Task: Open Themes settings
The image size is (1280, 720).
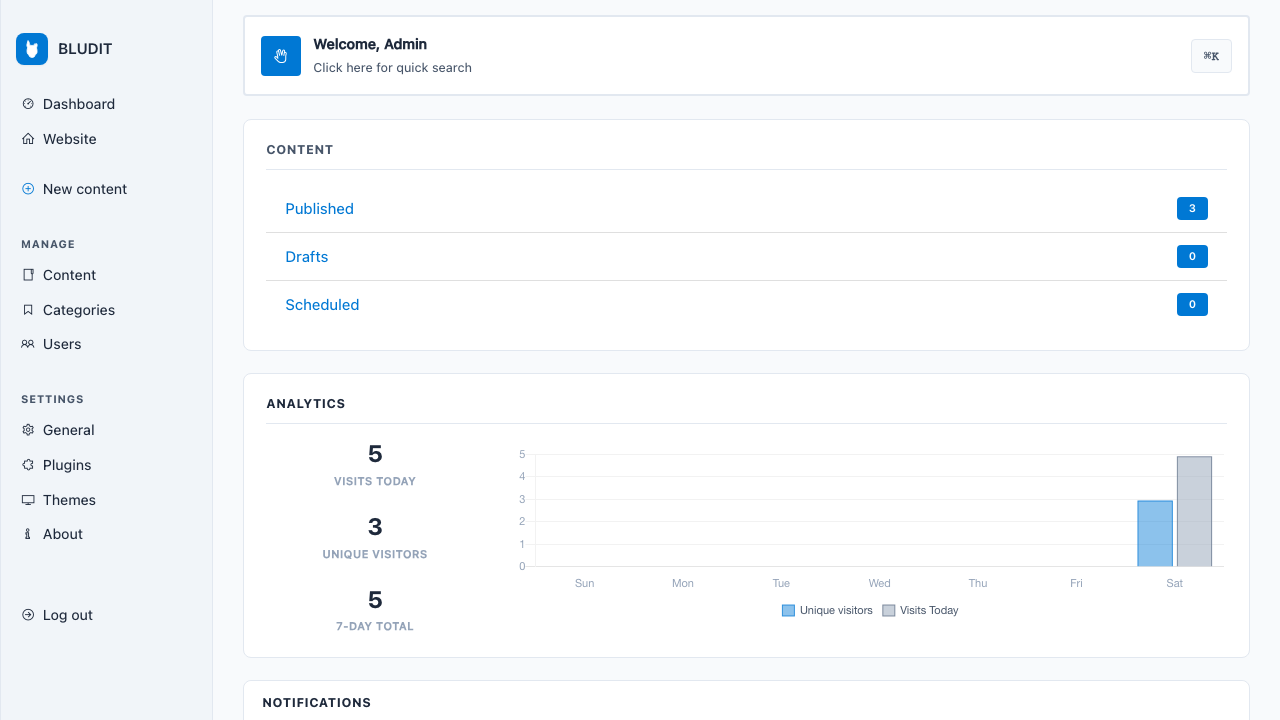Action: tap(69, 500)
